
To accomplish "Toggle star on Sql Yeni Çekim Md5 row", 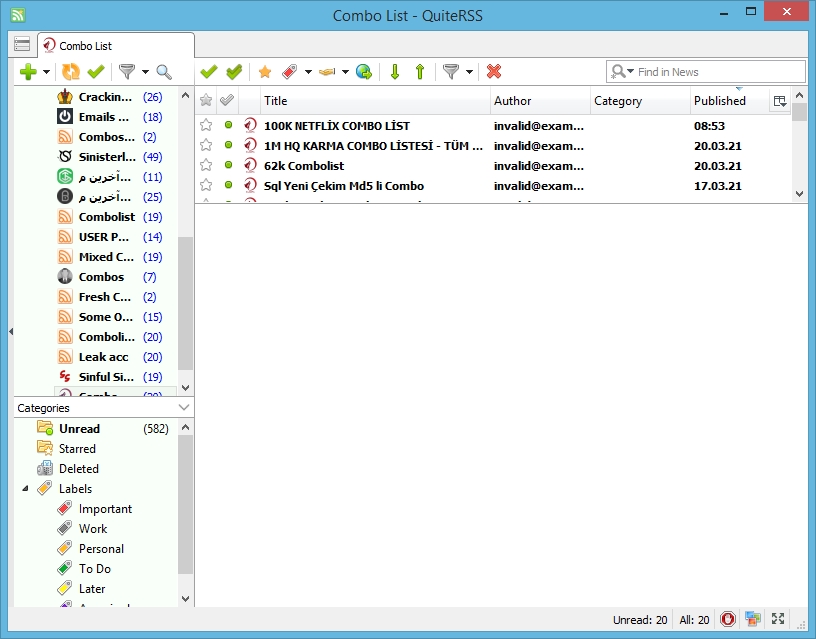I will point(206,185).
